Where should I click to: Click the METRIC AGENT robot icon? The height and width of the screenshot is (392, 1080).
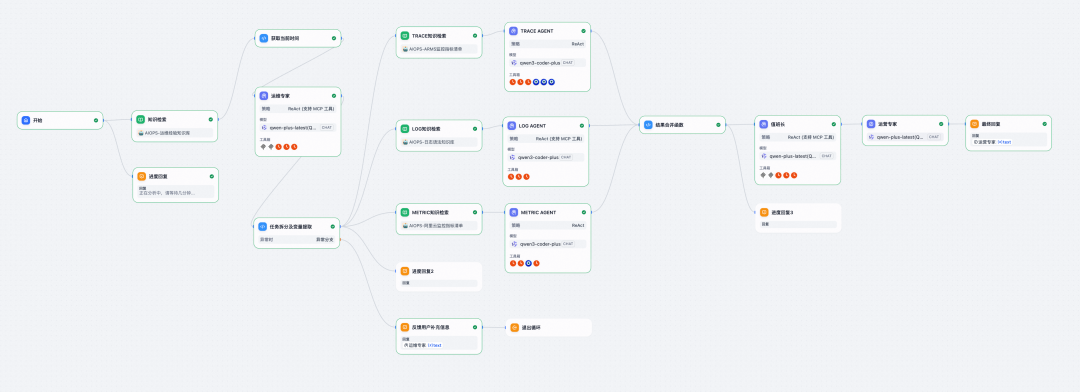point(513,212)
